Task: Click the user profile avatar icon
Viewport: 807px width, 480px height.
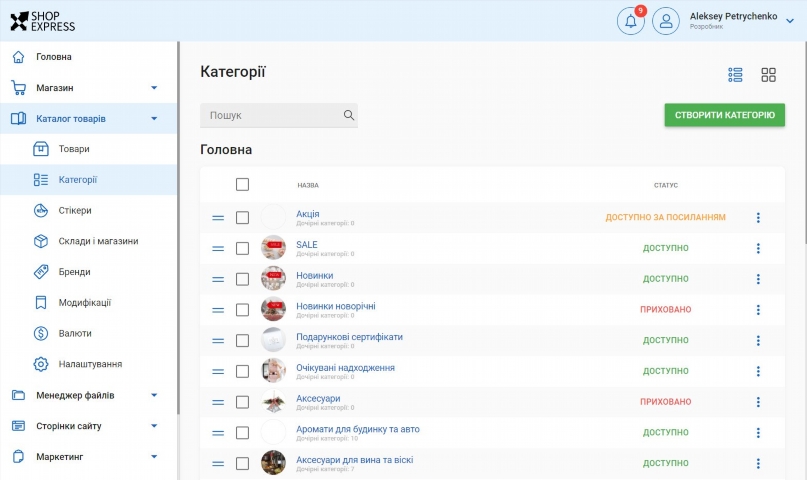Action: point(666,21)
